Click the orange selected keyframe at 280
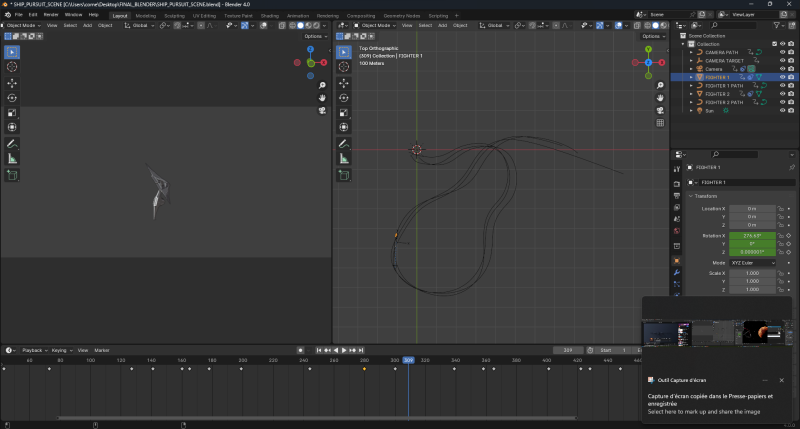 click(x=364, y=369)
